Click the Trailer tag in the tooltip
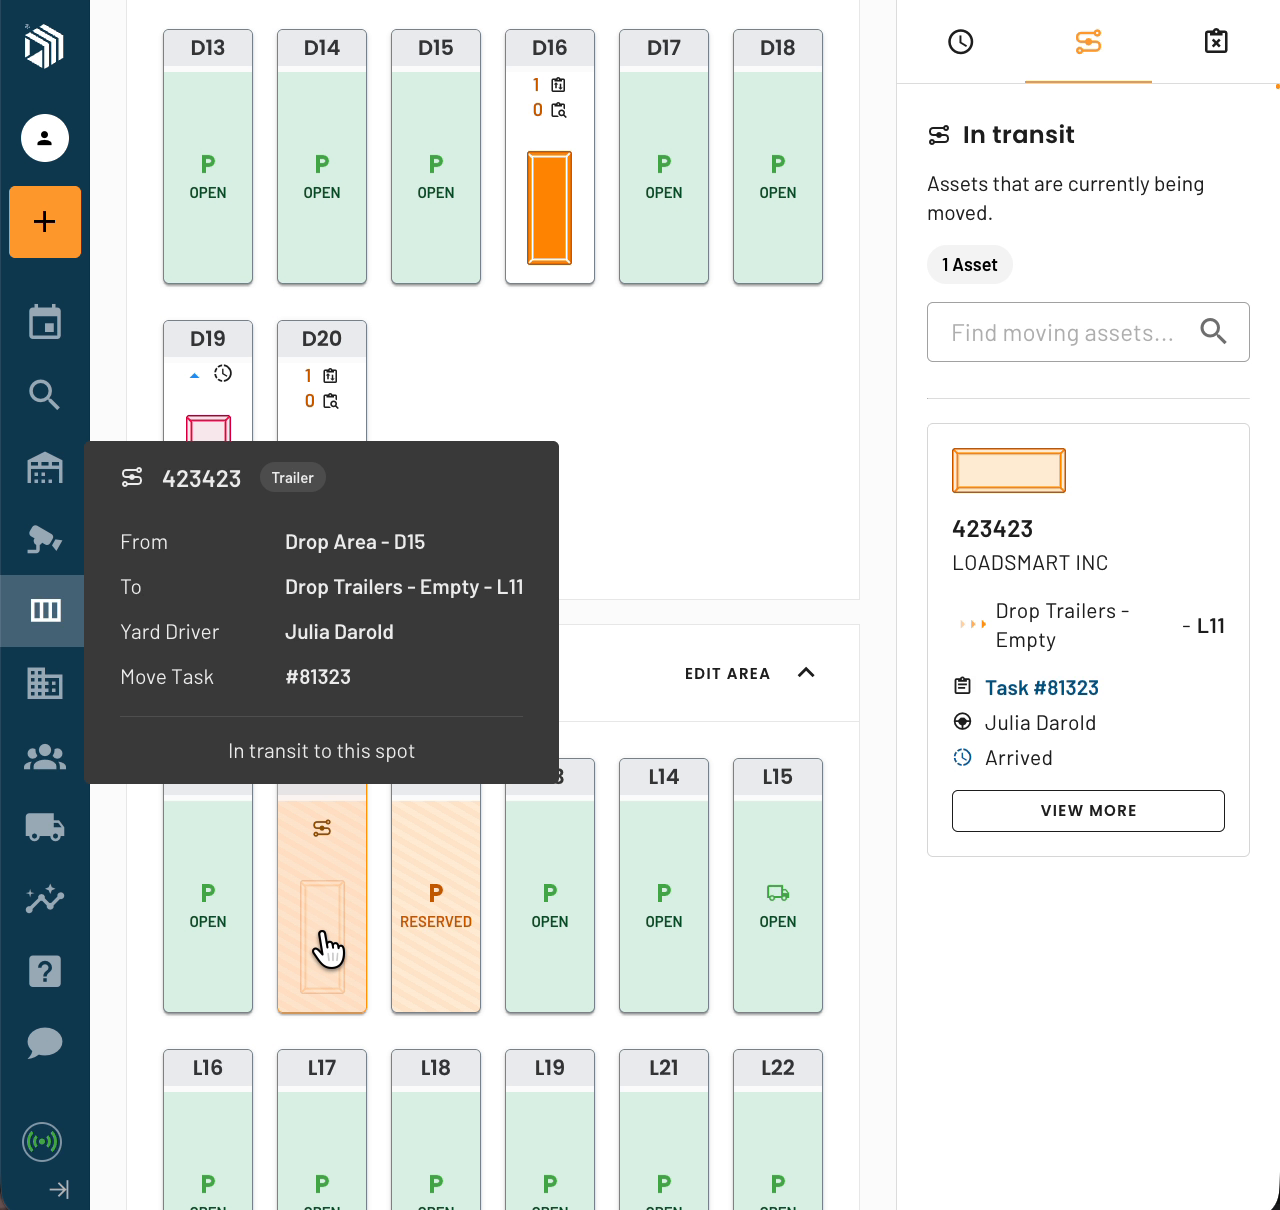1280x1210 pixels. click(x=293, y=478)
